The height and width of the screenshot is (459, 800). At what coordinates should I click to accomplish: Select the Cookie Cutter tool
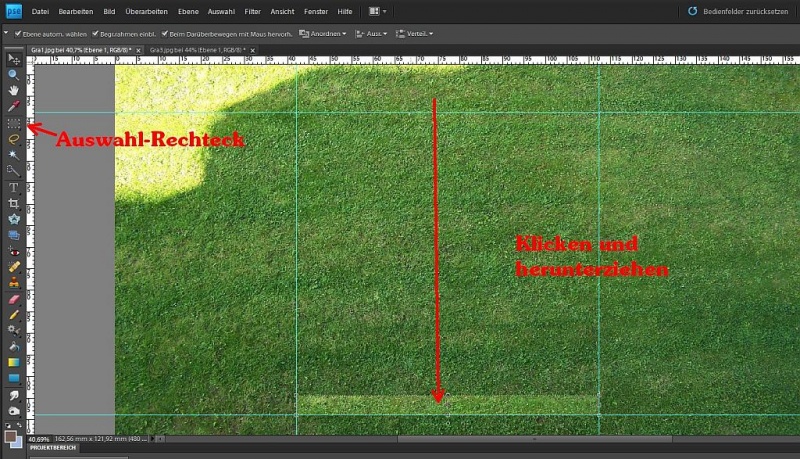(14, 219)
